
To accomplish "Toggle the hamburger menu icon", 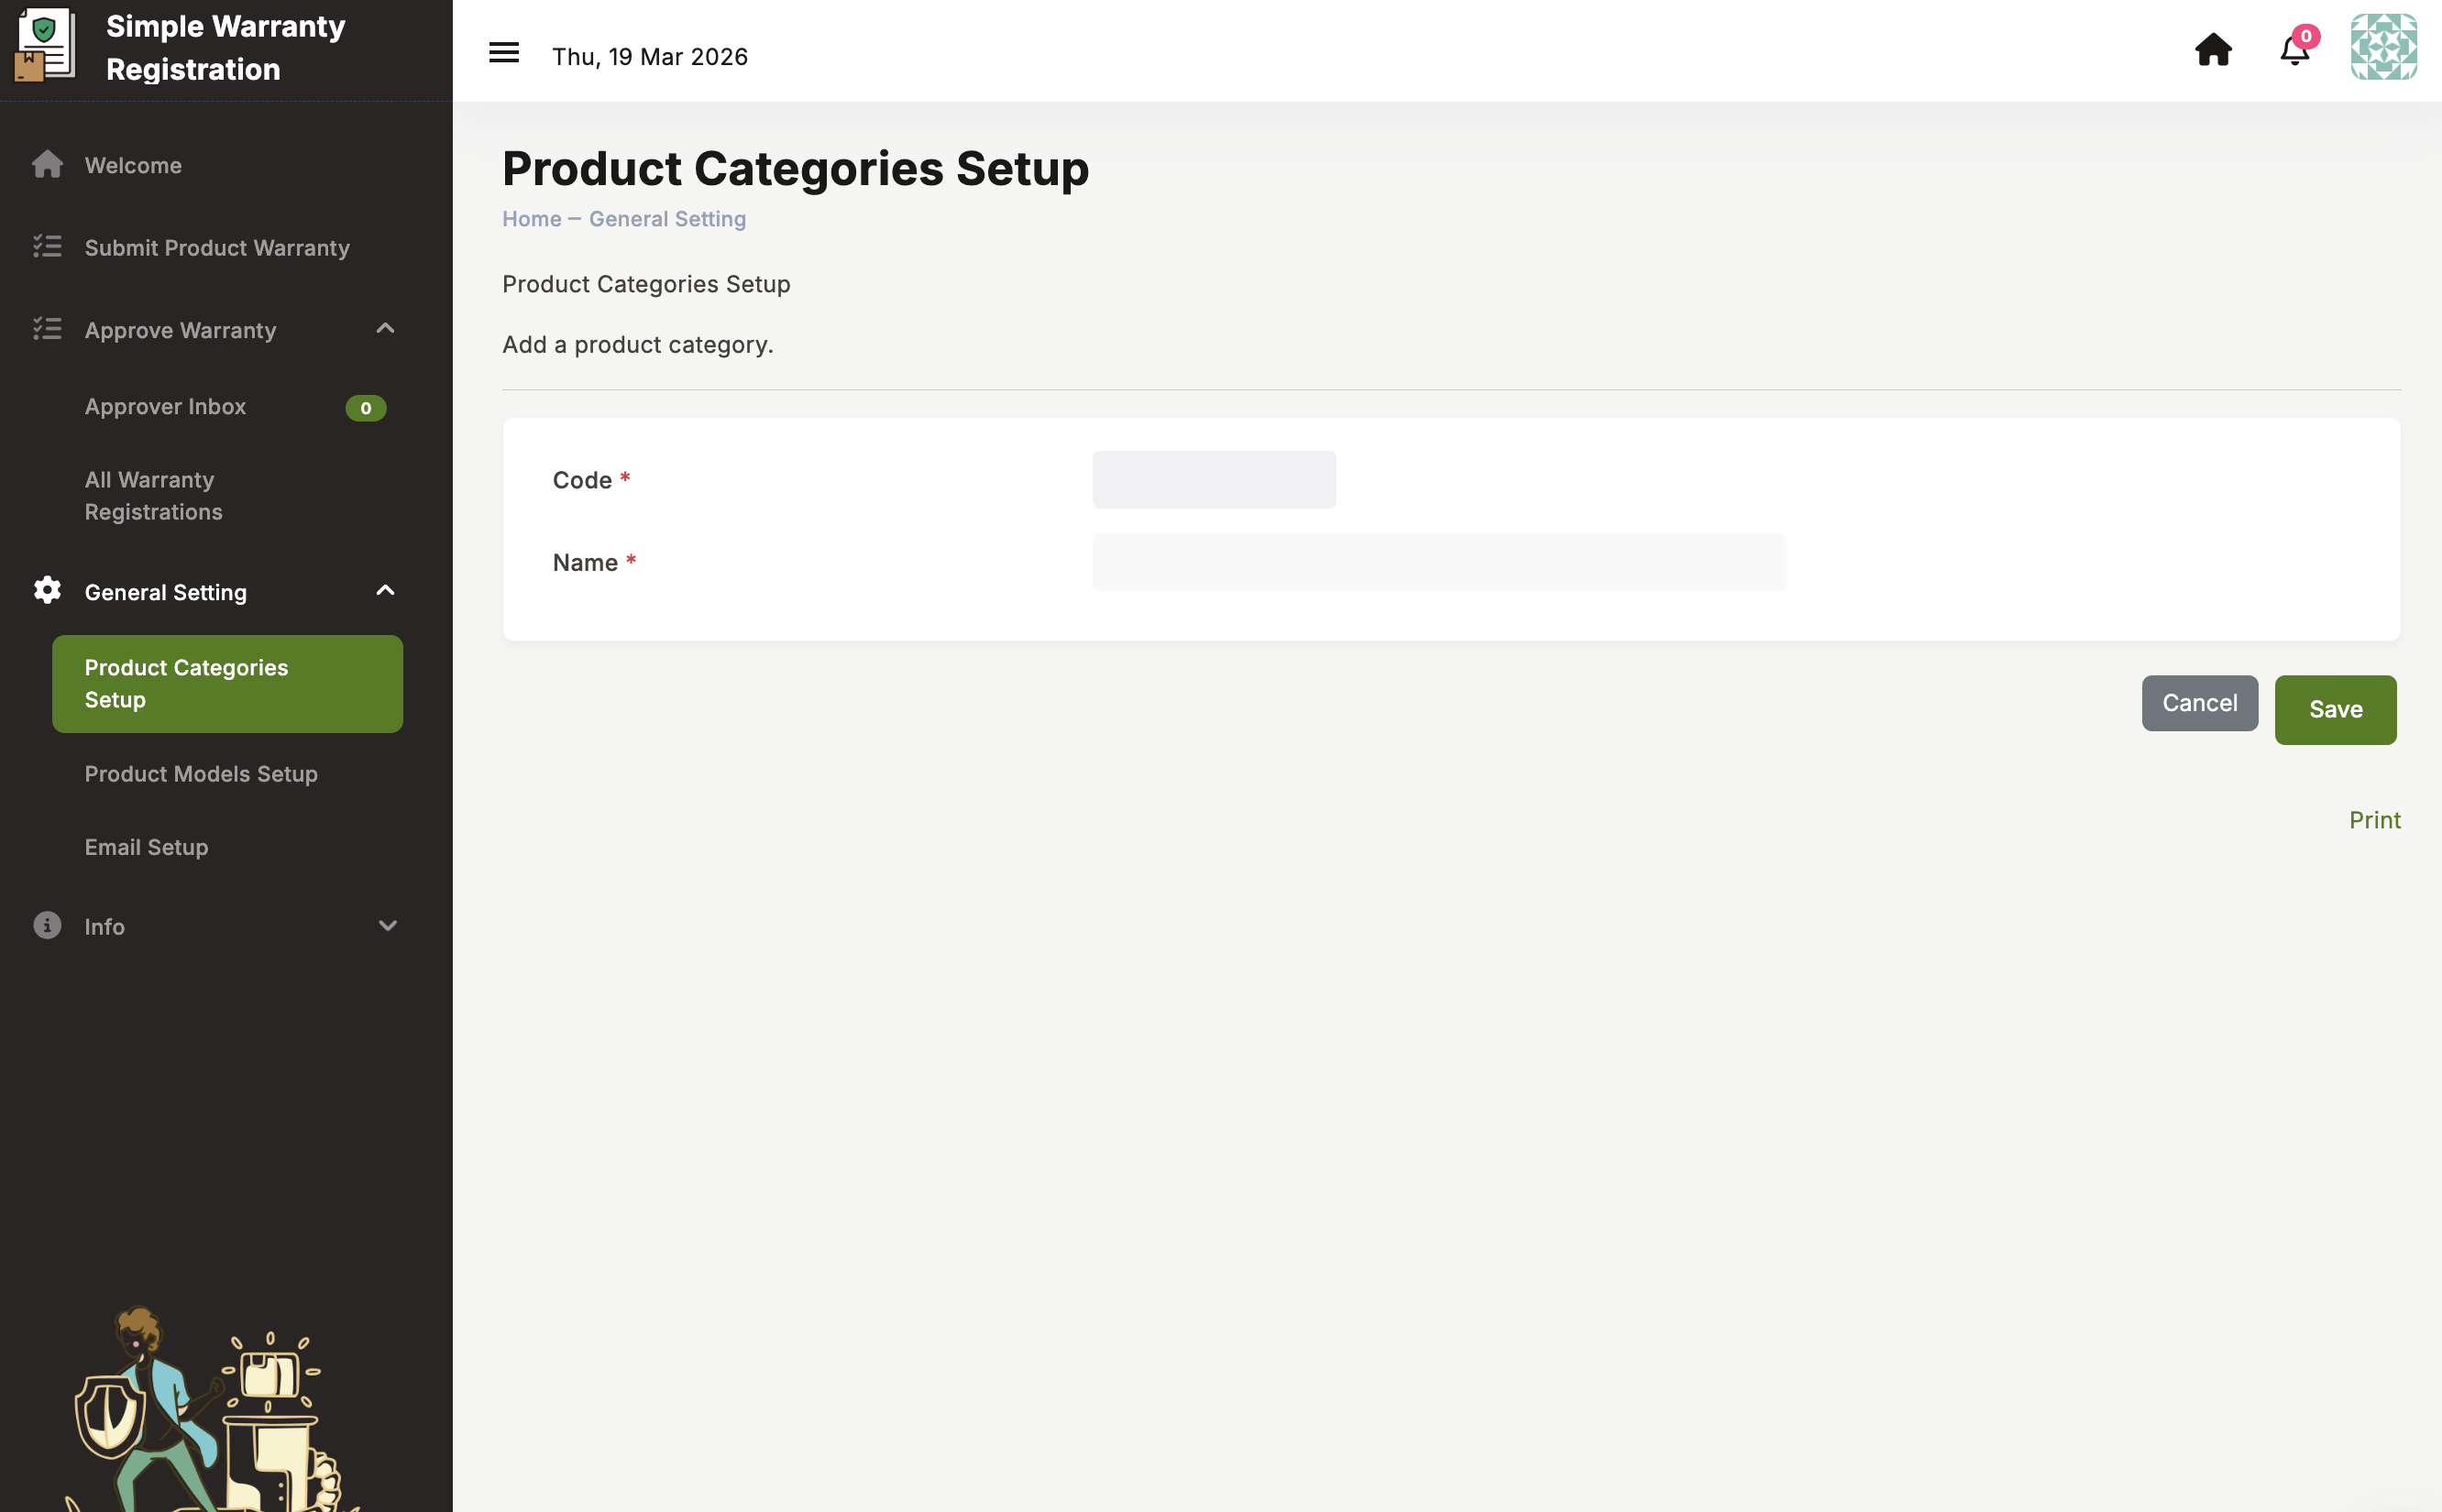I will click(x=503, y=53).
